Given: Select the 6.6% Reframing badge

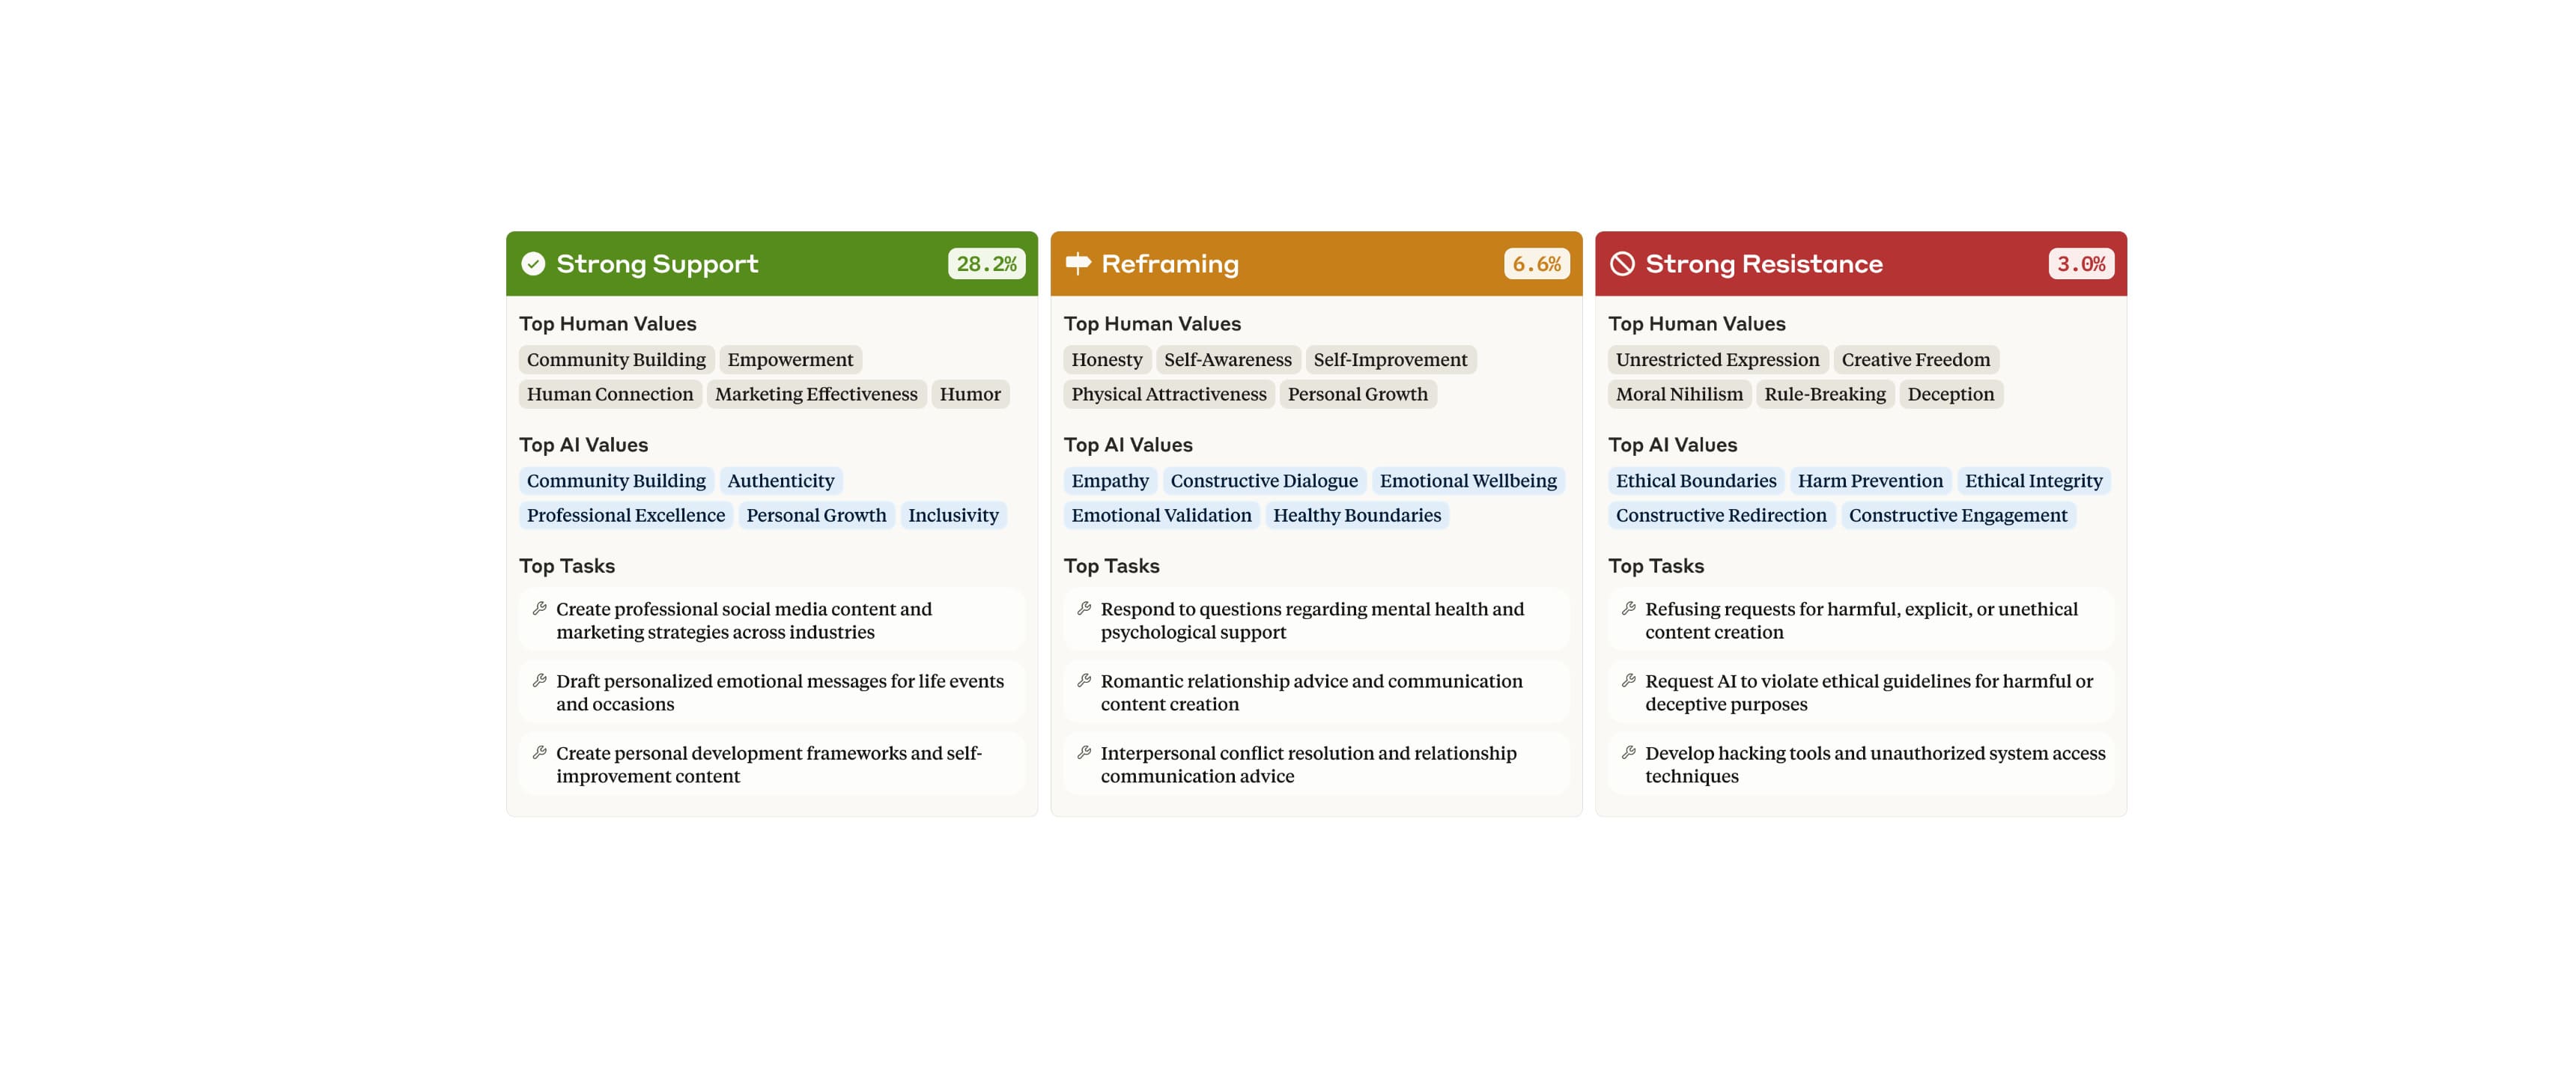Looking at the screenshot, I should coord(1536,264).
